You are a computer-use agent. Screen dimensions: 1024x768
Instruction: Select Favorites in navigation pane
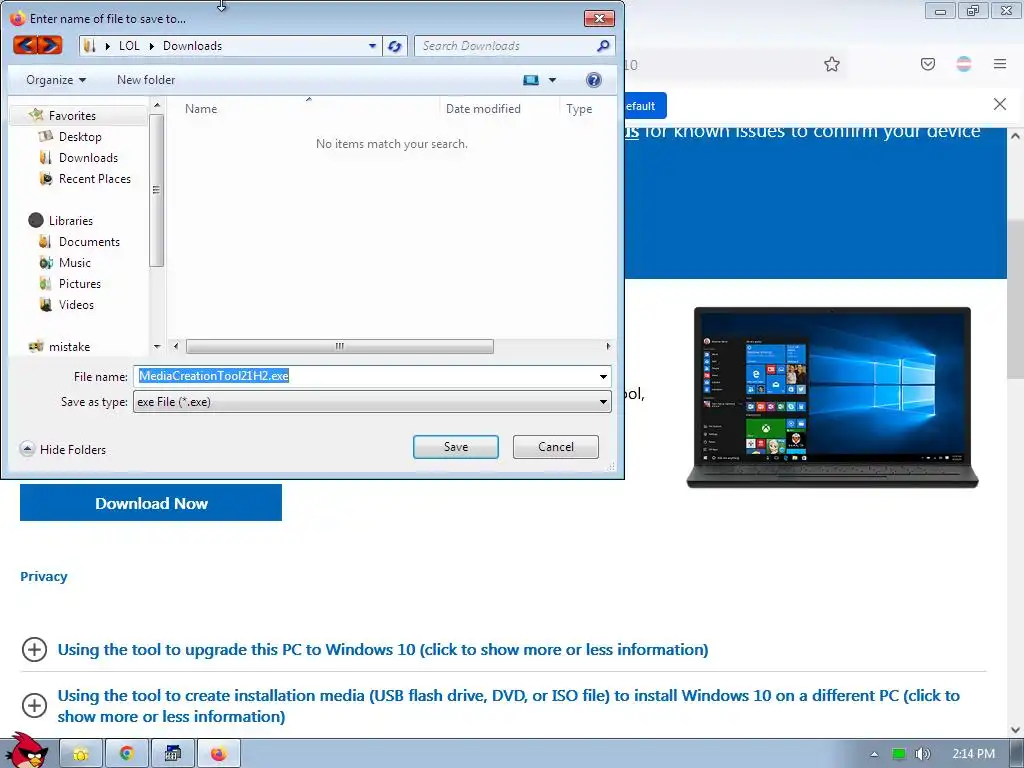point(72,116)
